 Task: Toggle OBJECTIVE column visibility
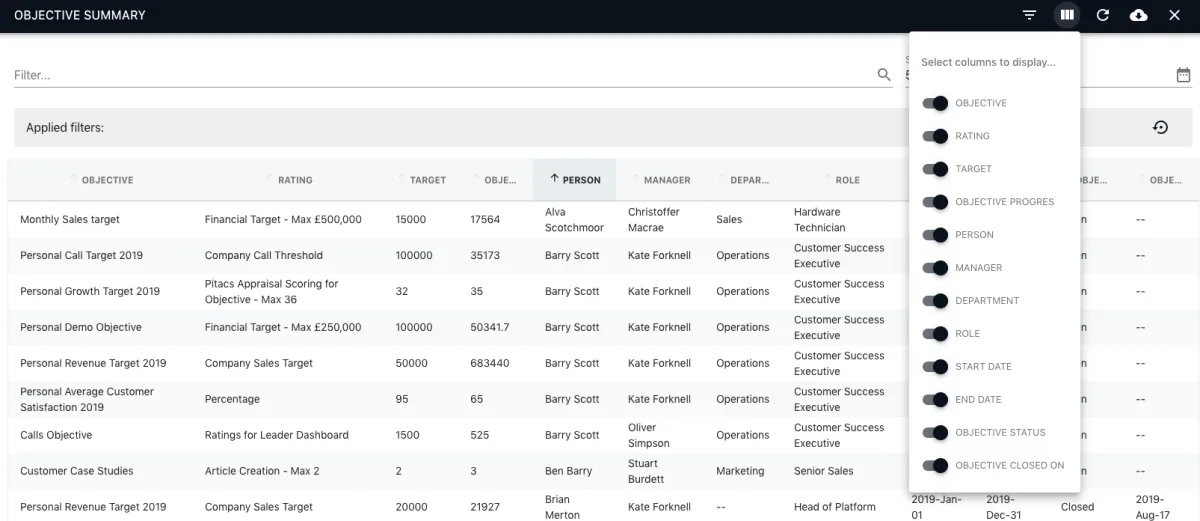tap(935, 103)
